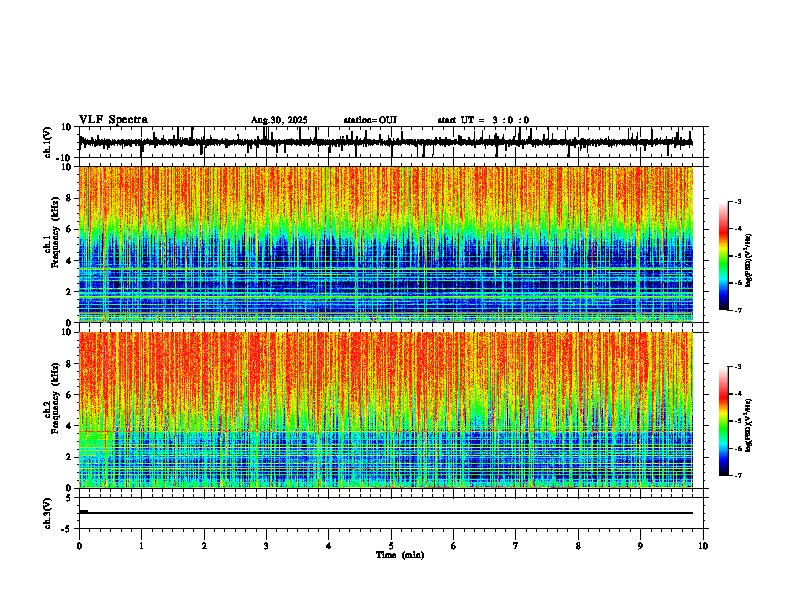Click the "ch.1(V)" waveform axis label
This screenshot has width=792, height=612.
(48, 142)
